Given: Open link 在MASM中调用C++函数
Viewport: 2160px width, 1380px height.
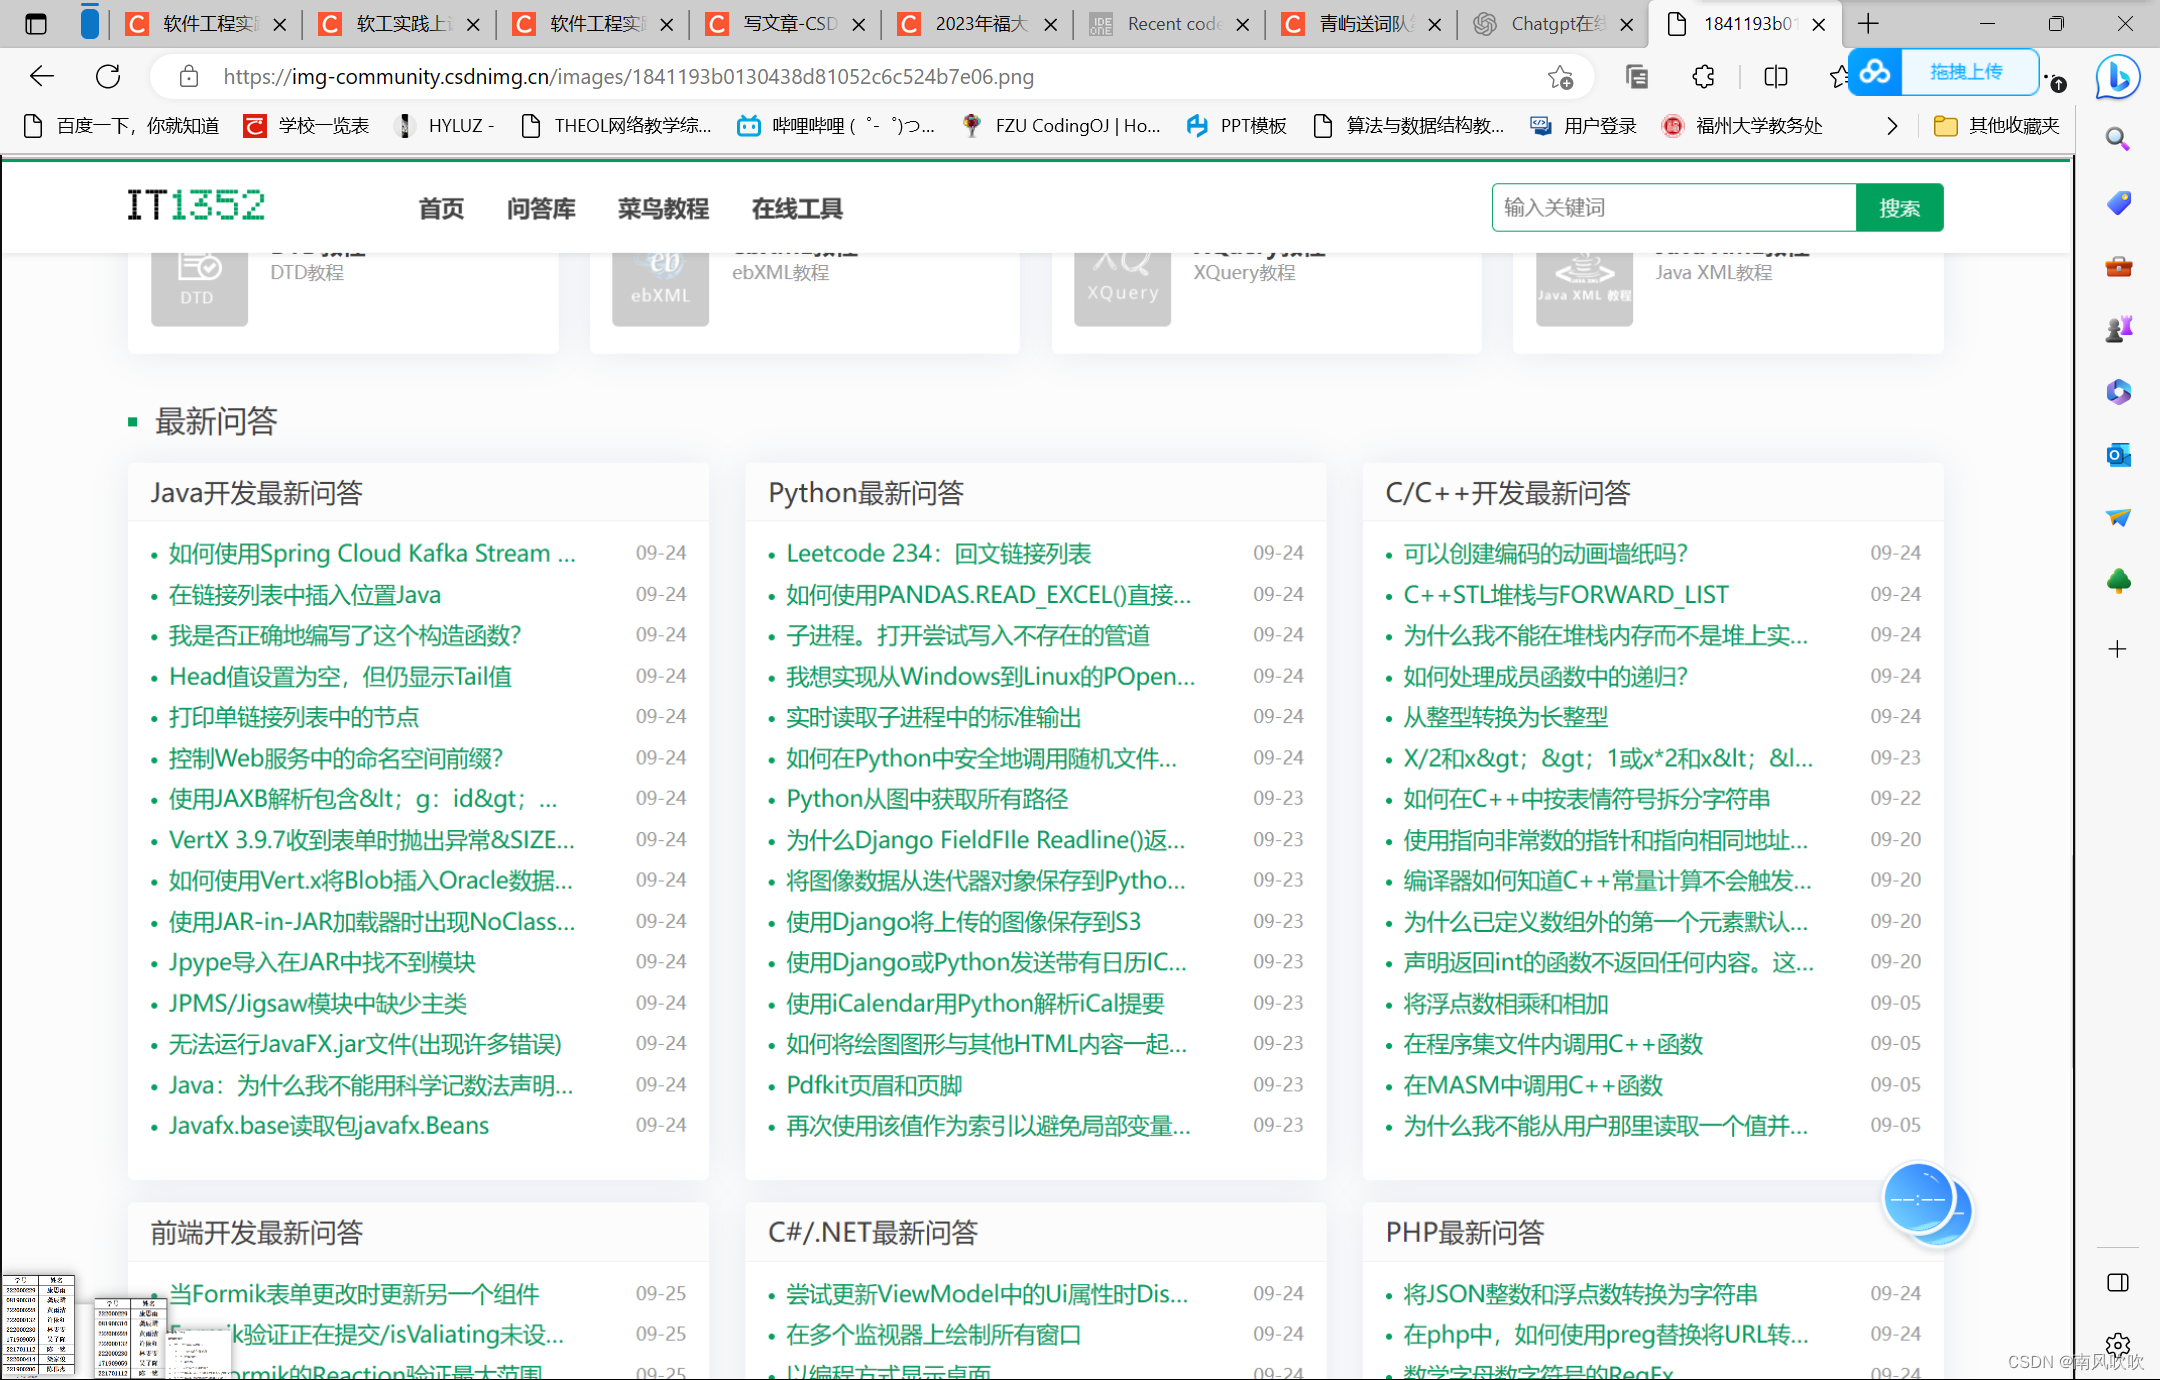Looking at the screenshot, I should point(1532,1084).
